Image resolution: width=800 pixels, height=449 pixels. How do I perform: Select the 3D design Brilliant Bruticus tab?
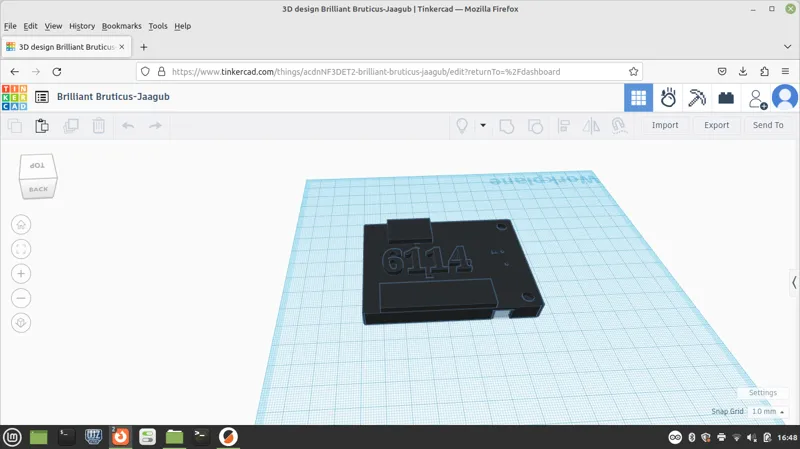pyautogui.click(x=66, y=47)
